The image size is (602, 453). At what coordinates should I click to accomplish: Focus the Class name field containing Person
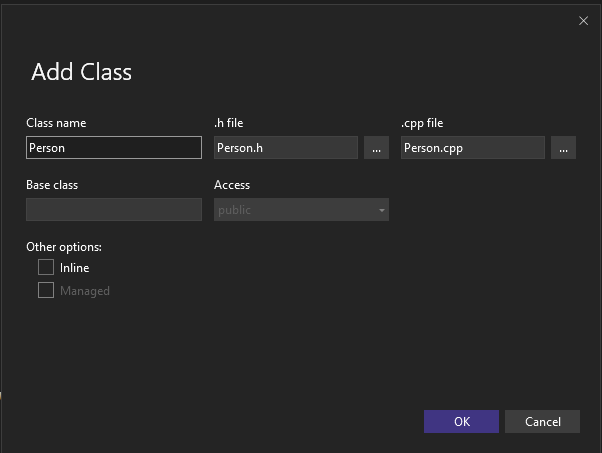coord(113,148)
